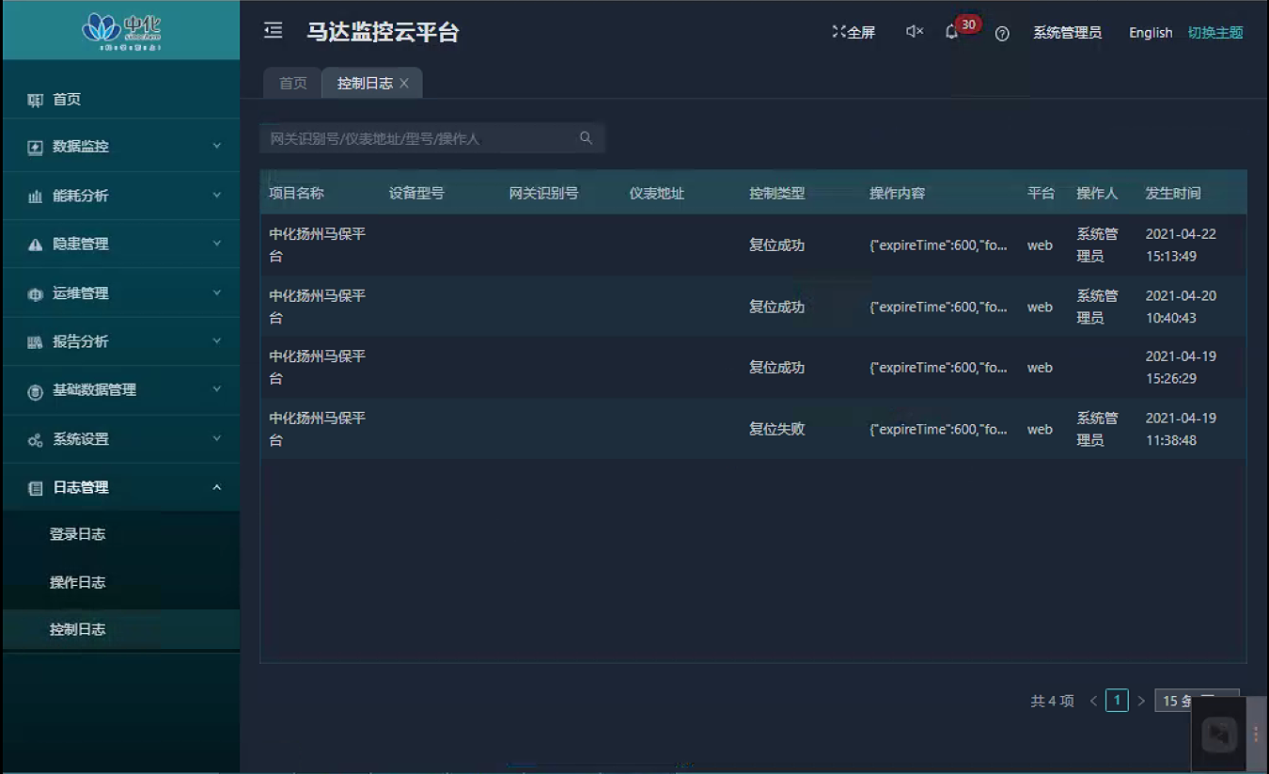
Task: Switch to the 首页 tab
Action: pyautogui.click(x=293, y=84)
